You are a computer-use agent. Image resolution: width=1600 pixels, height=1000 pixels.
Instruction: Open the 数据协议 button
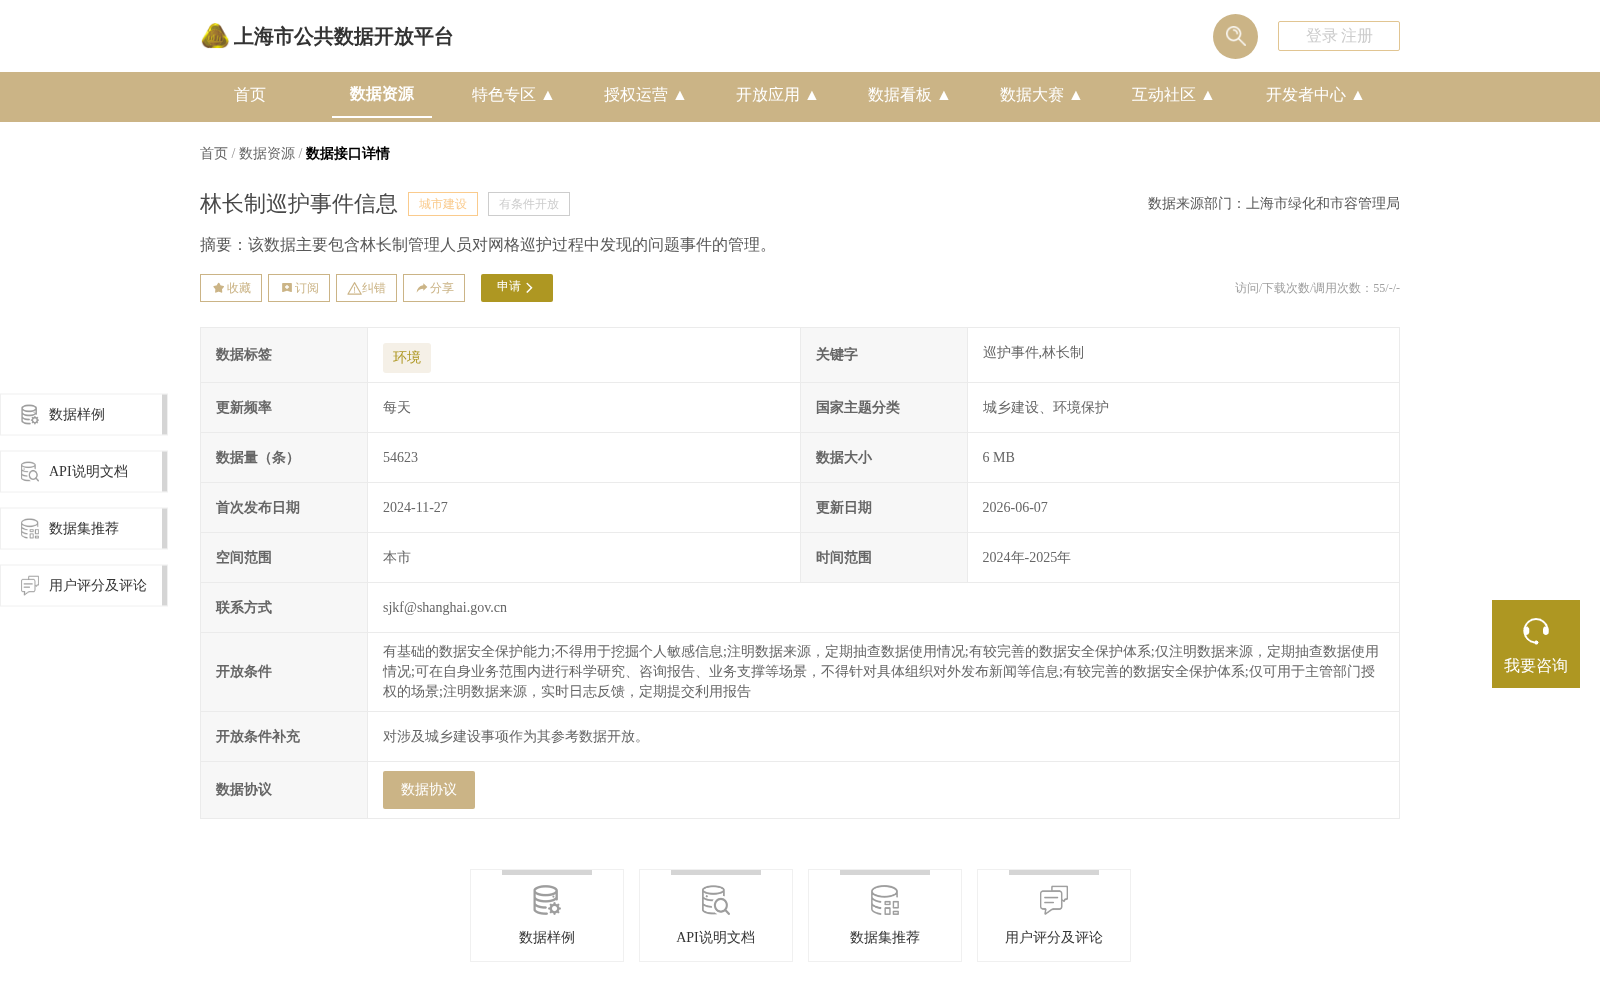(429, 790)
